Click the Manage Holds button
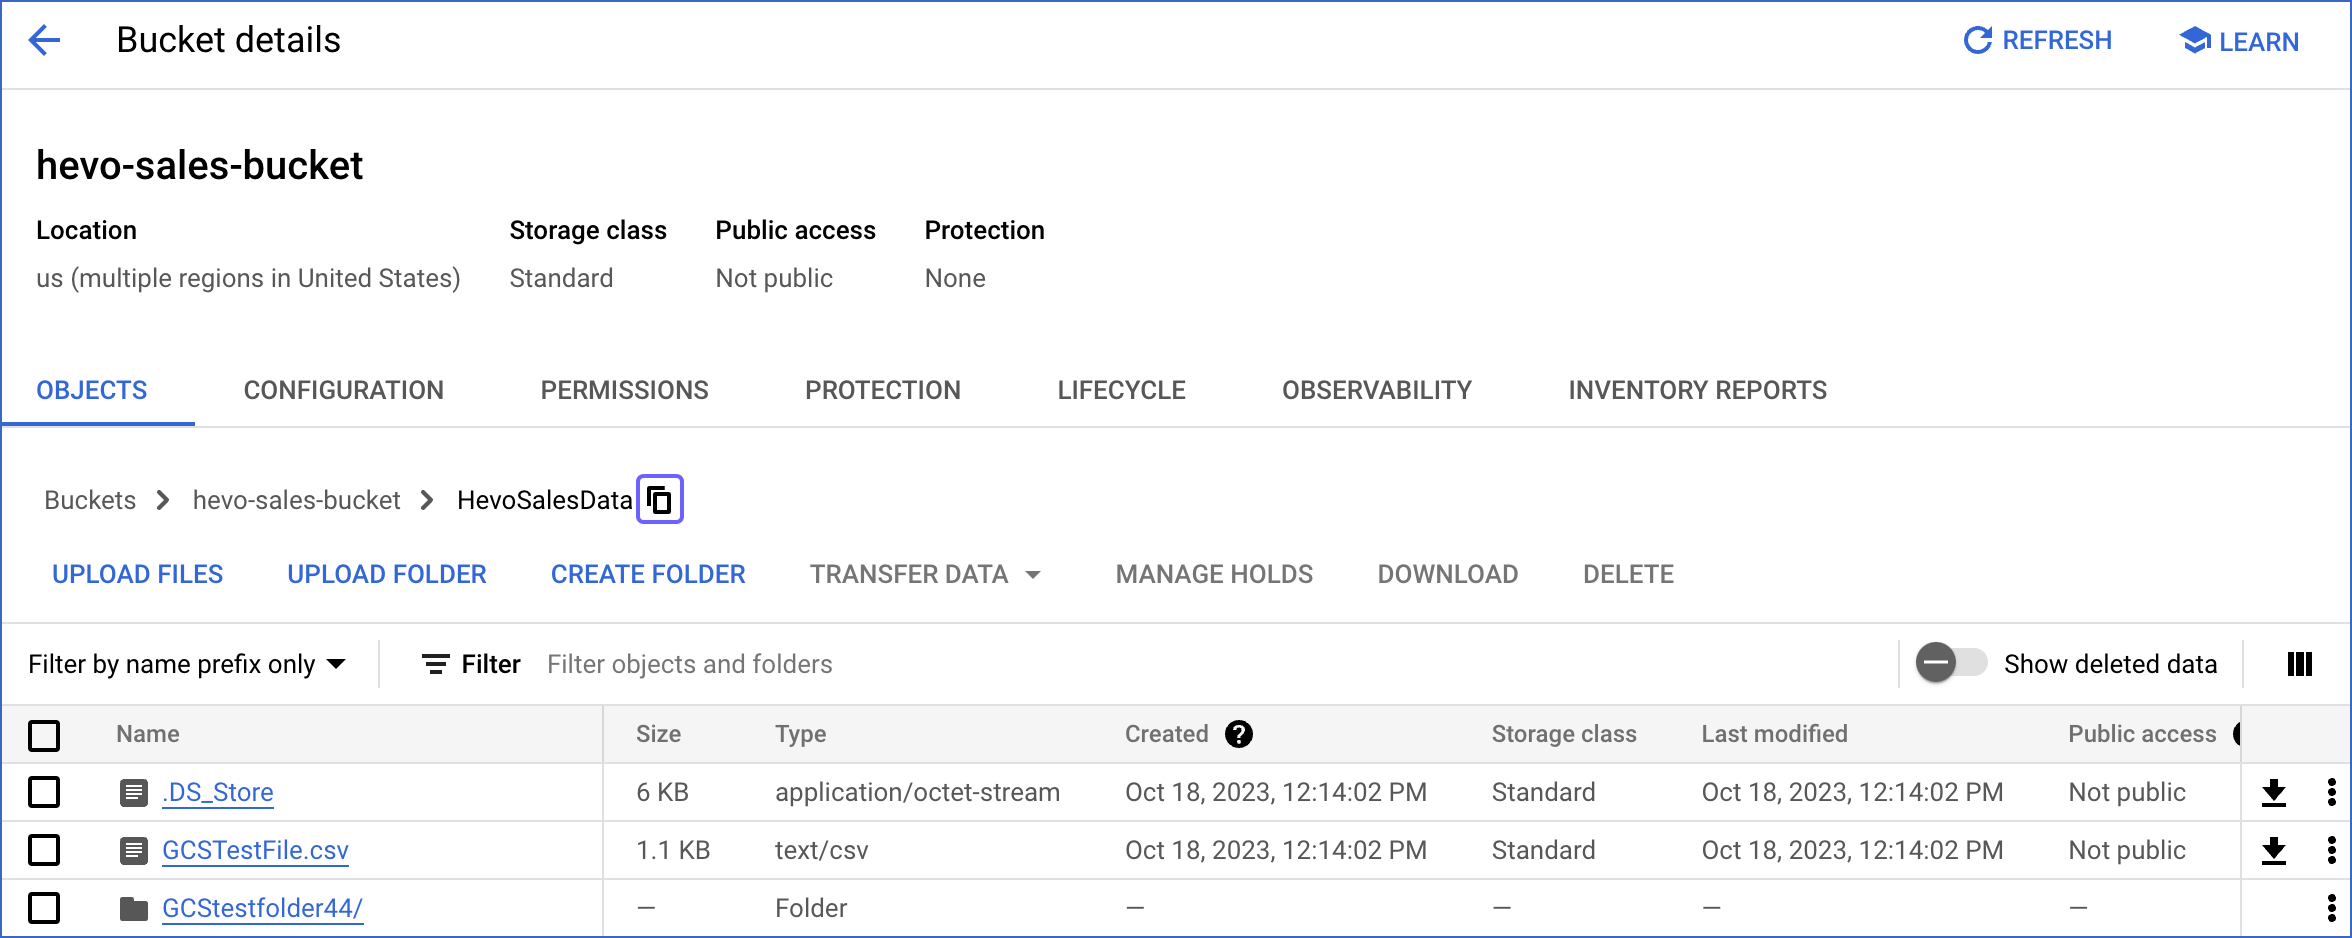 (x=1215, y=574)
